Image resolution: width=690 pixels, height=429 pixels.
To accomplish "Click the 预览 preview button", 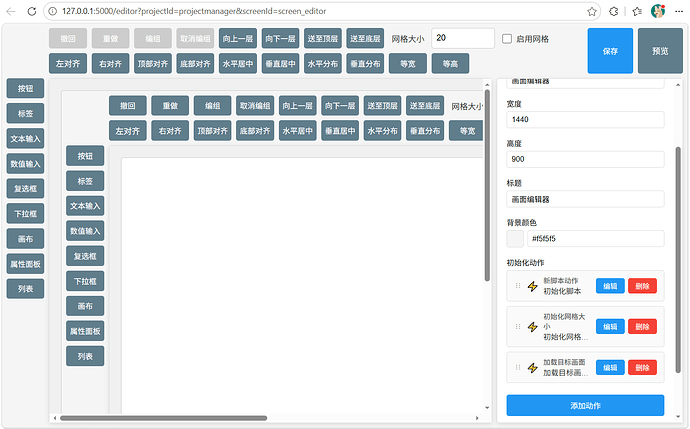I will (660, 51).
